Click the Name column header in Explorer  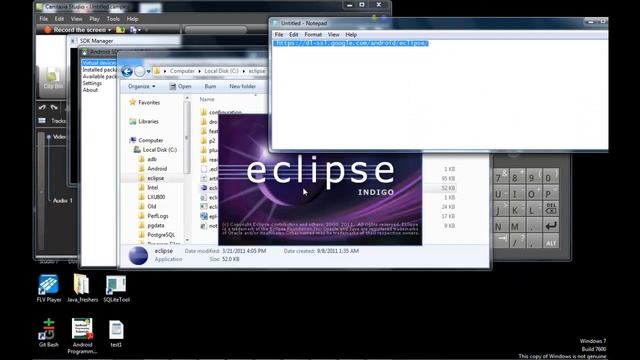pyautogui.click(x=207, y=99)
